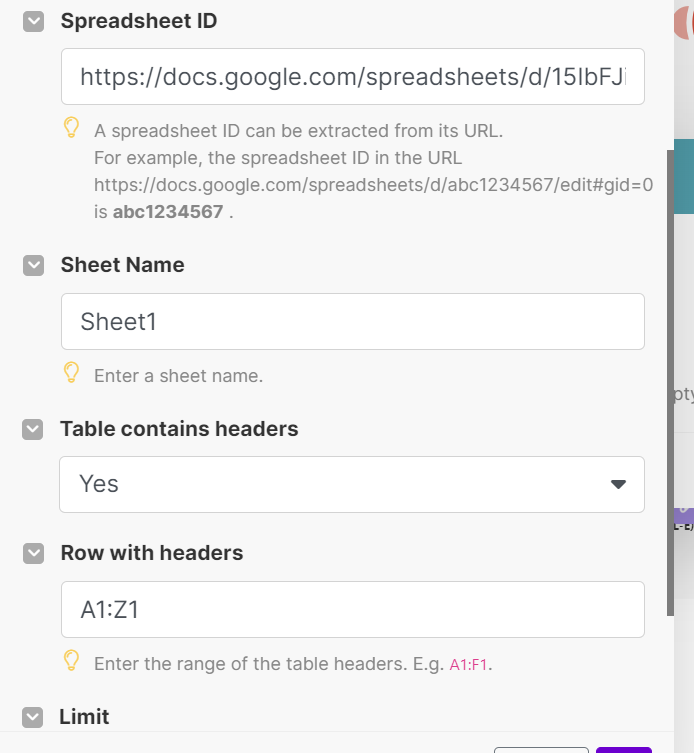Click the example docs.google.com URL hint
Viewport: 694px width, 753px height.
373,185
